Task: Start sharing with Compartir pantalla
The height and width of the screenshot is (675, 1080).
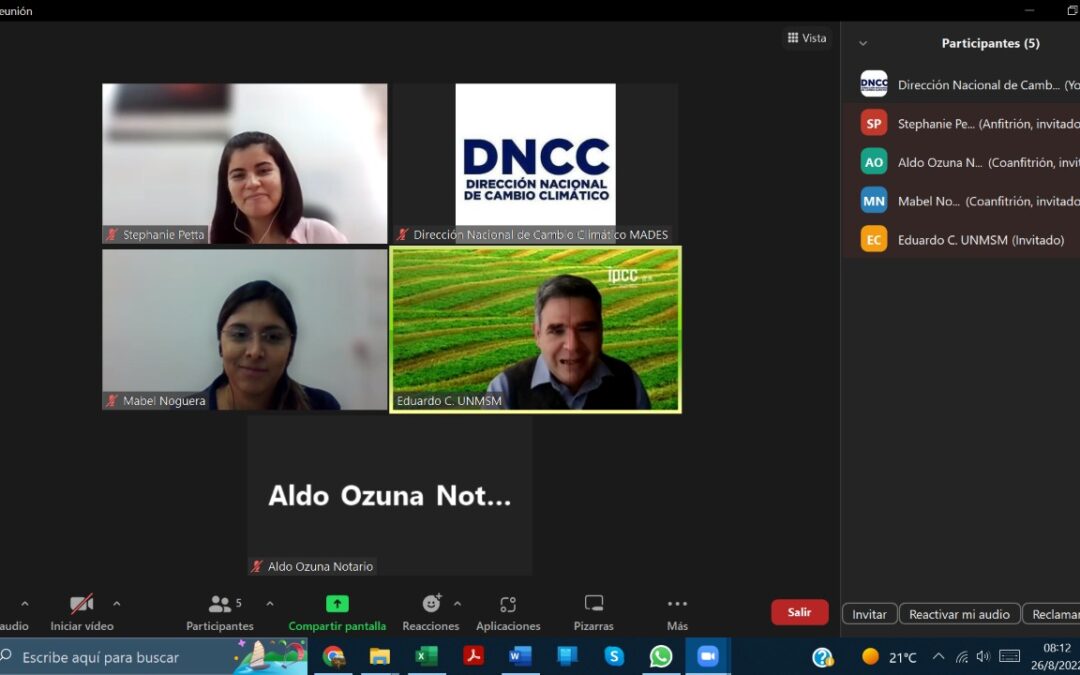Action: (x=337, y=612)
